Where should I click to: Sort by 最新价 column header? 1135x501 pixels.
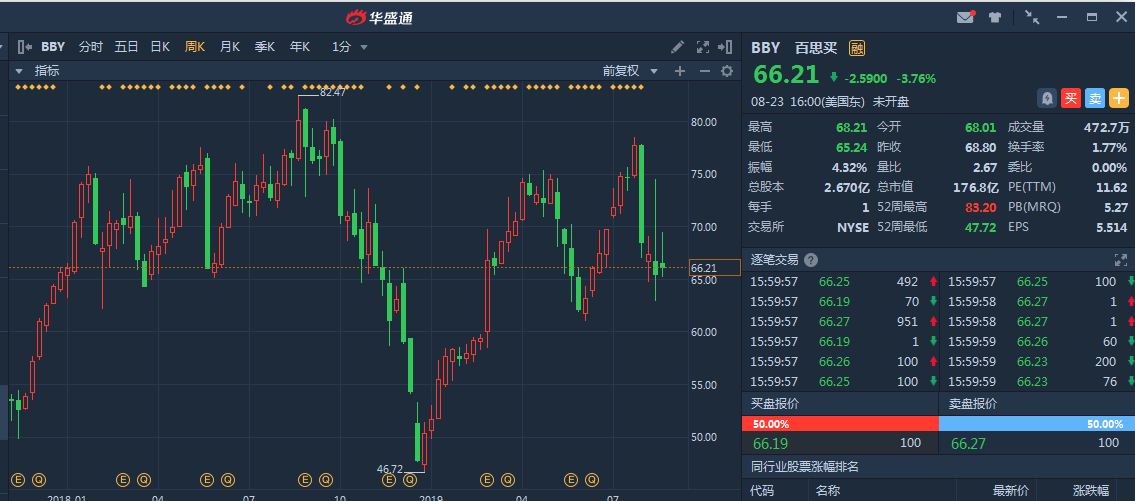1010,490
